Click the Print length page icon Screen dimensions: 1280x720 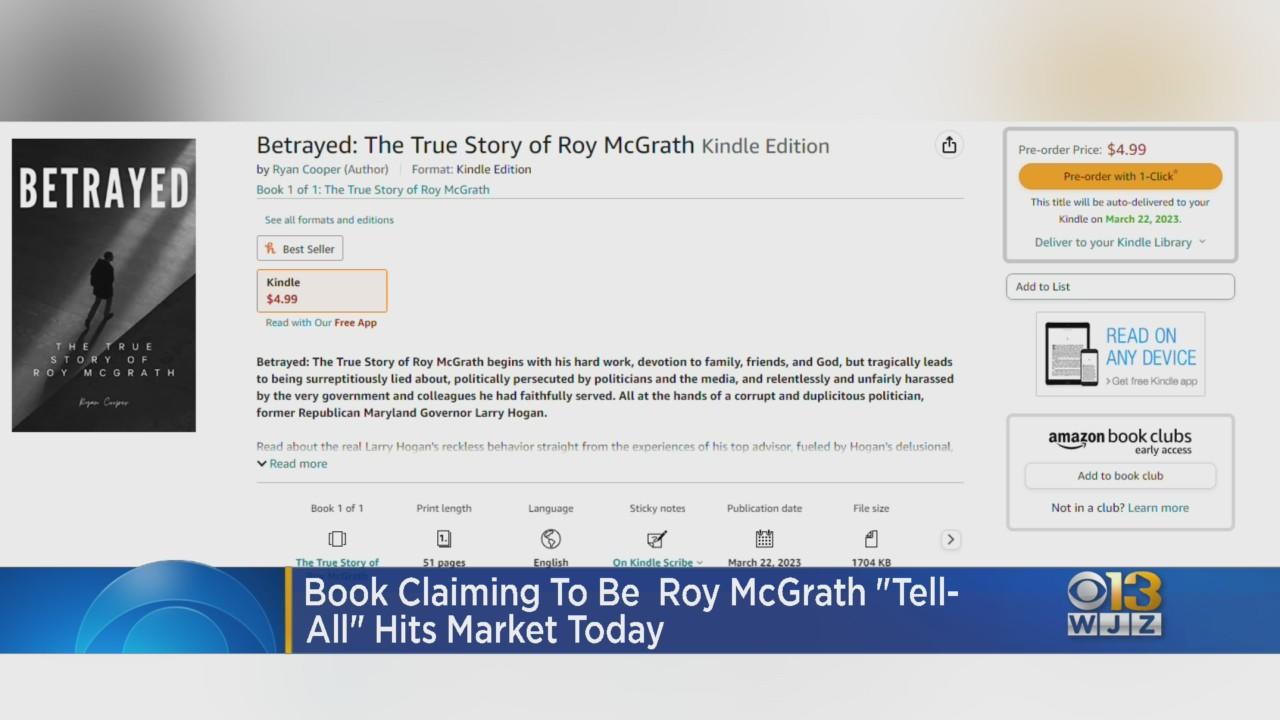444,539
